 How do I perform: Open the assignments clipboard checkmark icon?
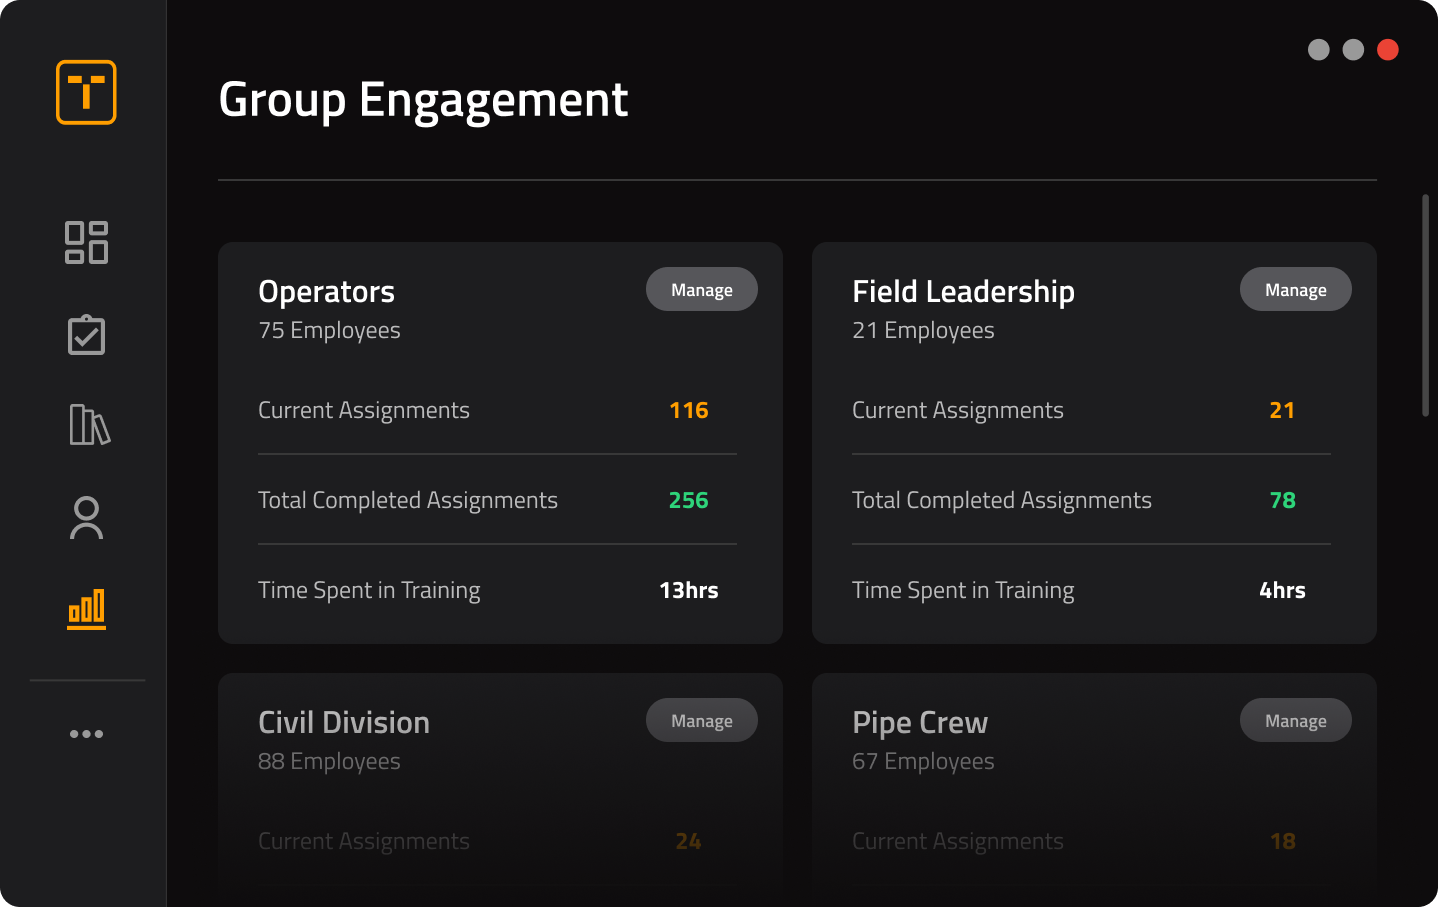[x=86, y=335]
